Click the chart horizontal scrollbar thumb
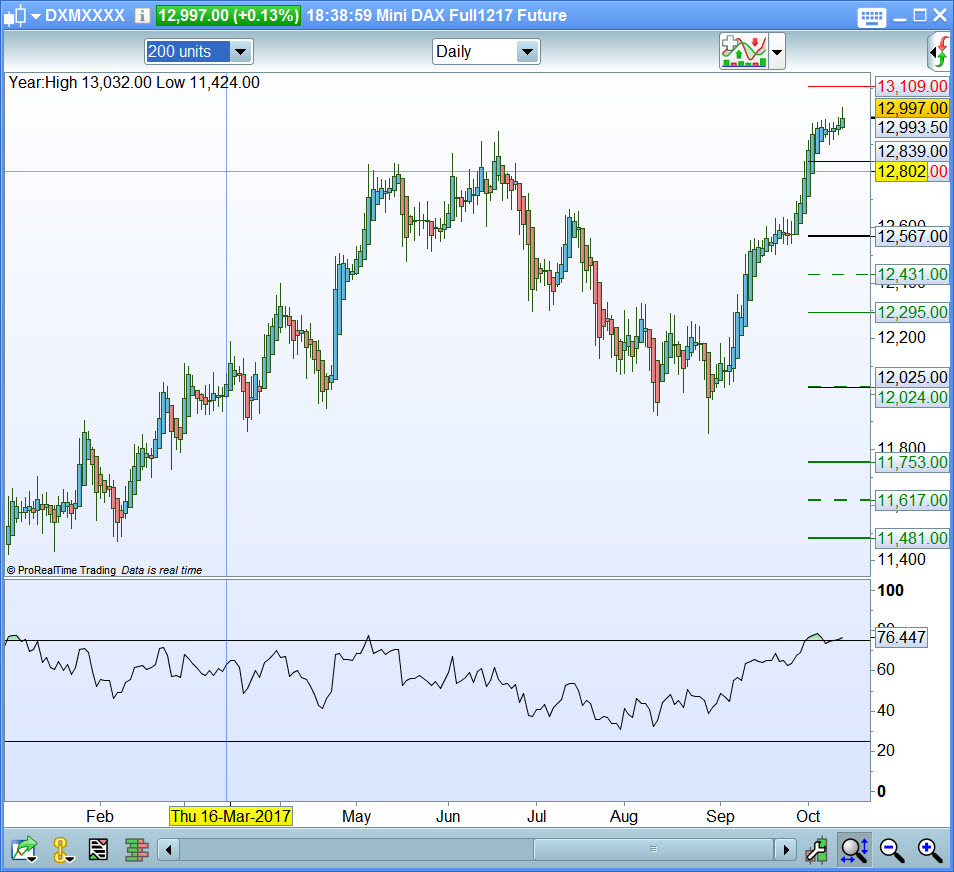 click(653, 849)
